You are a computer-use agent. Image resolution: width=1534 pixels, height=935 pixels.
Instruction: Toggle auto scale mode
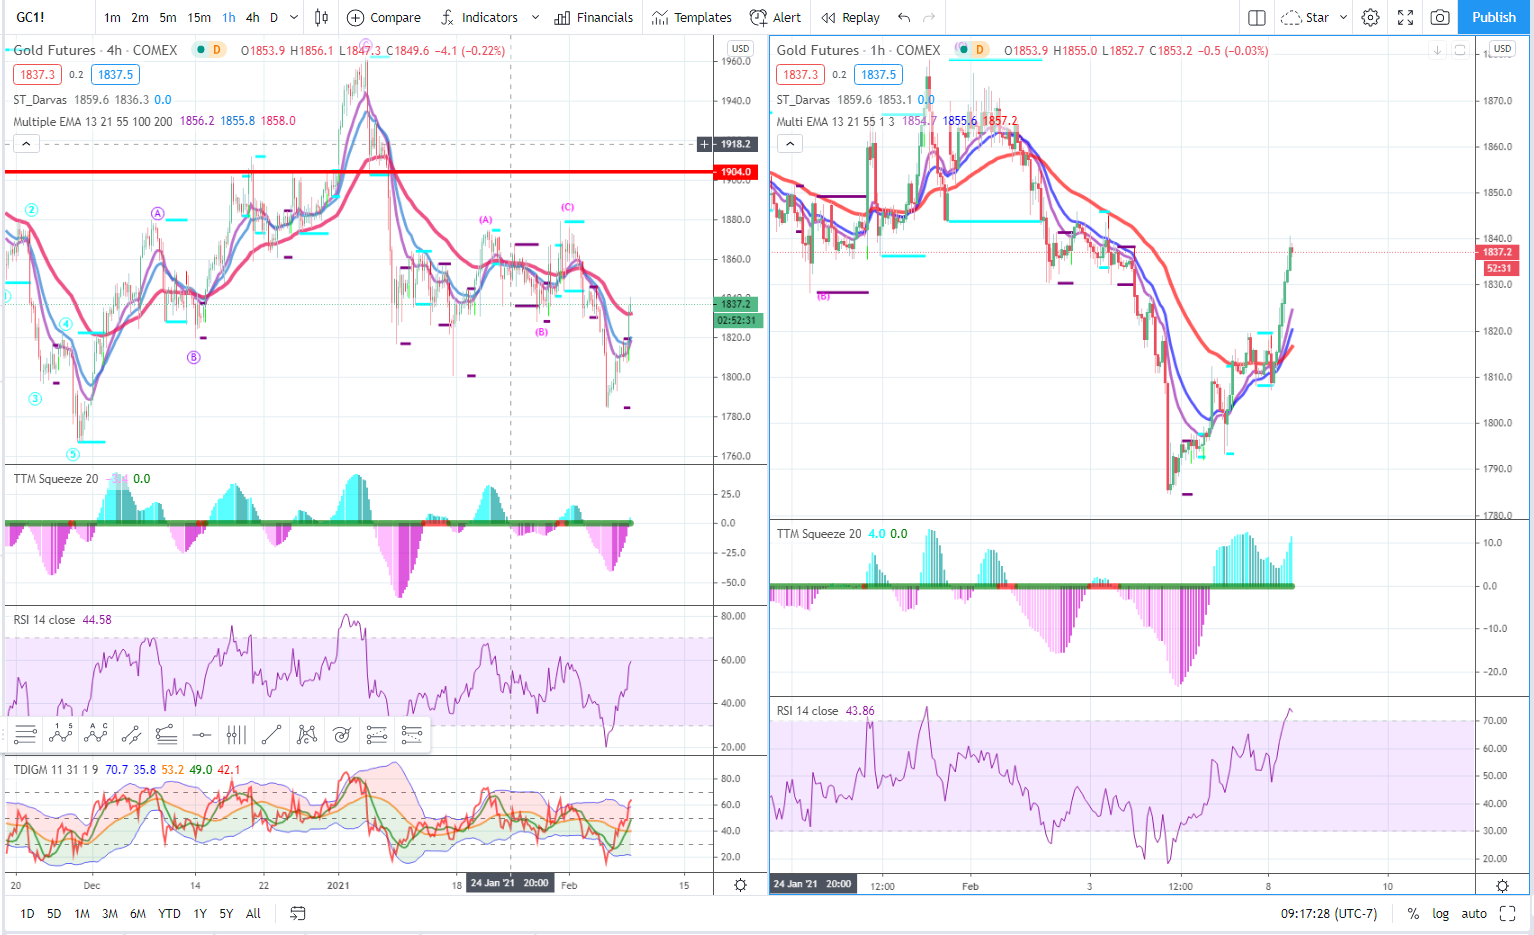(1474, 913)
